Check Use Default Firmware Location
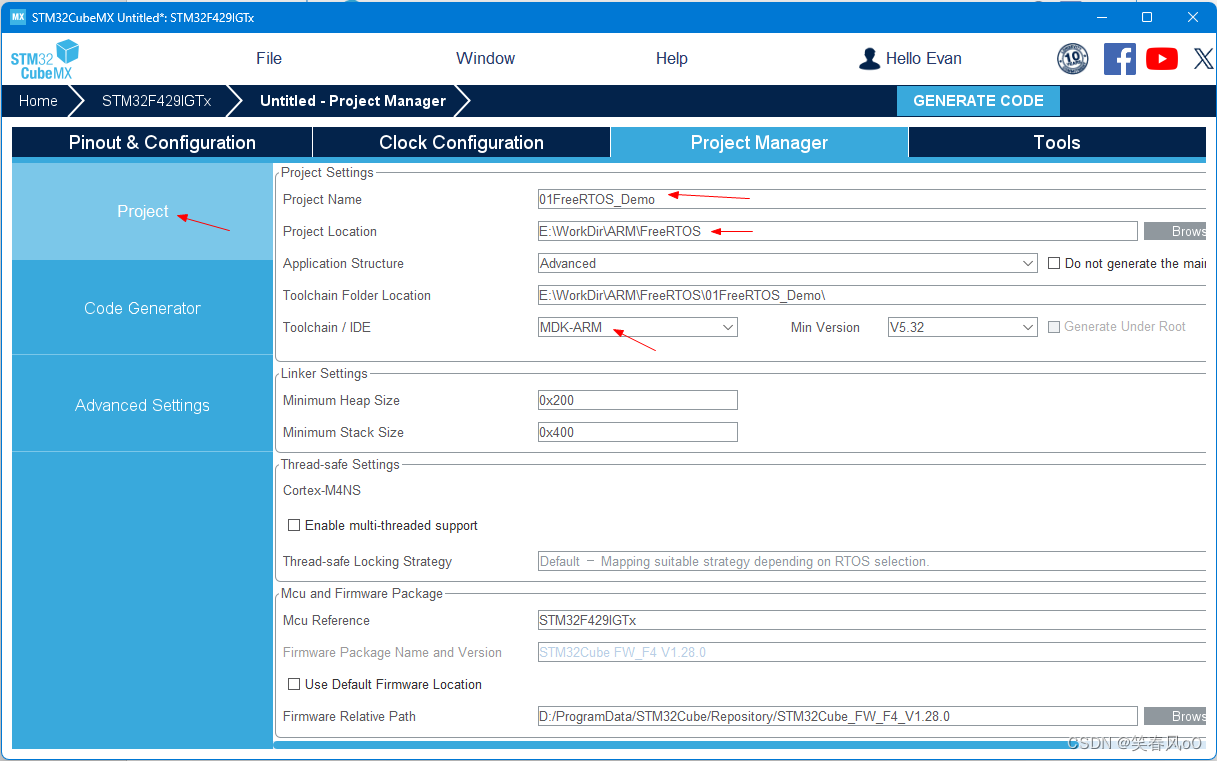 coord(294,684)
